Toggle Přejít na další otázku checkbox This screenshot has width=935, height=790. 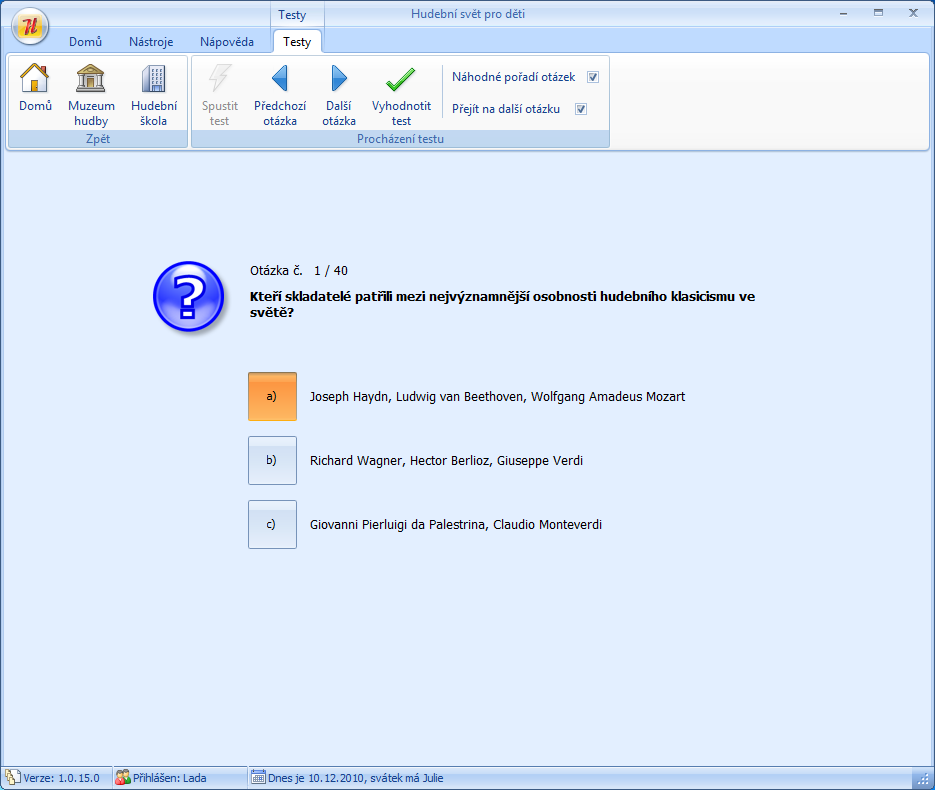581,109
